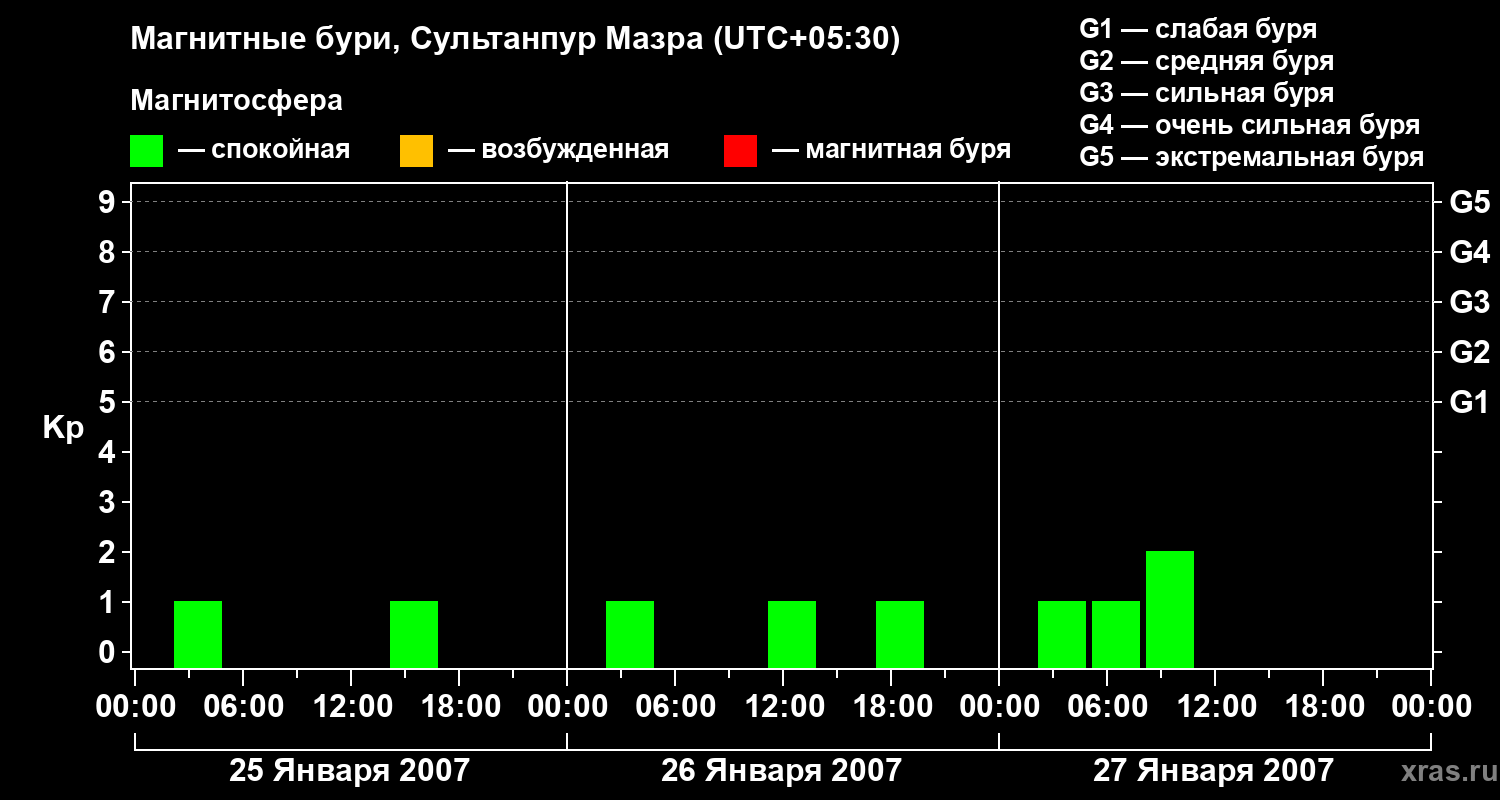Click the '— спокойная' legend text
Screen dimensions: 1500x800
264,150
